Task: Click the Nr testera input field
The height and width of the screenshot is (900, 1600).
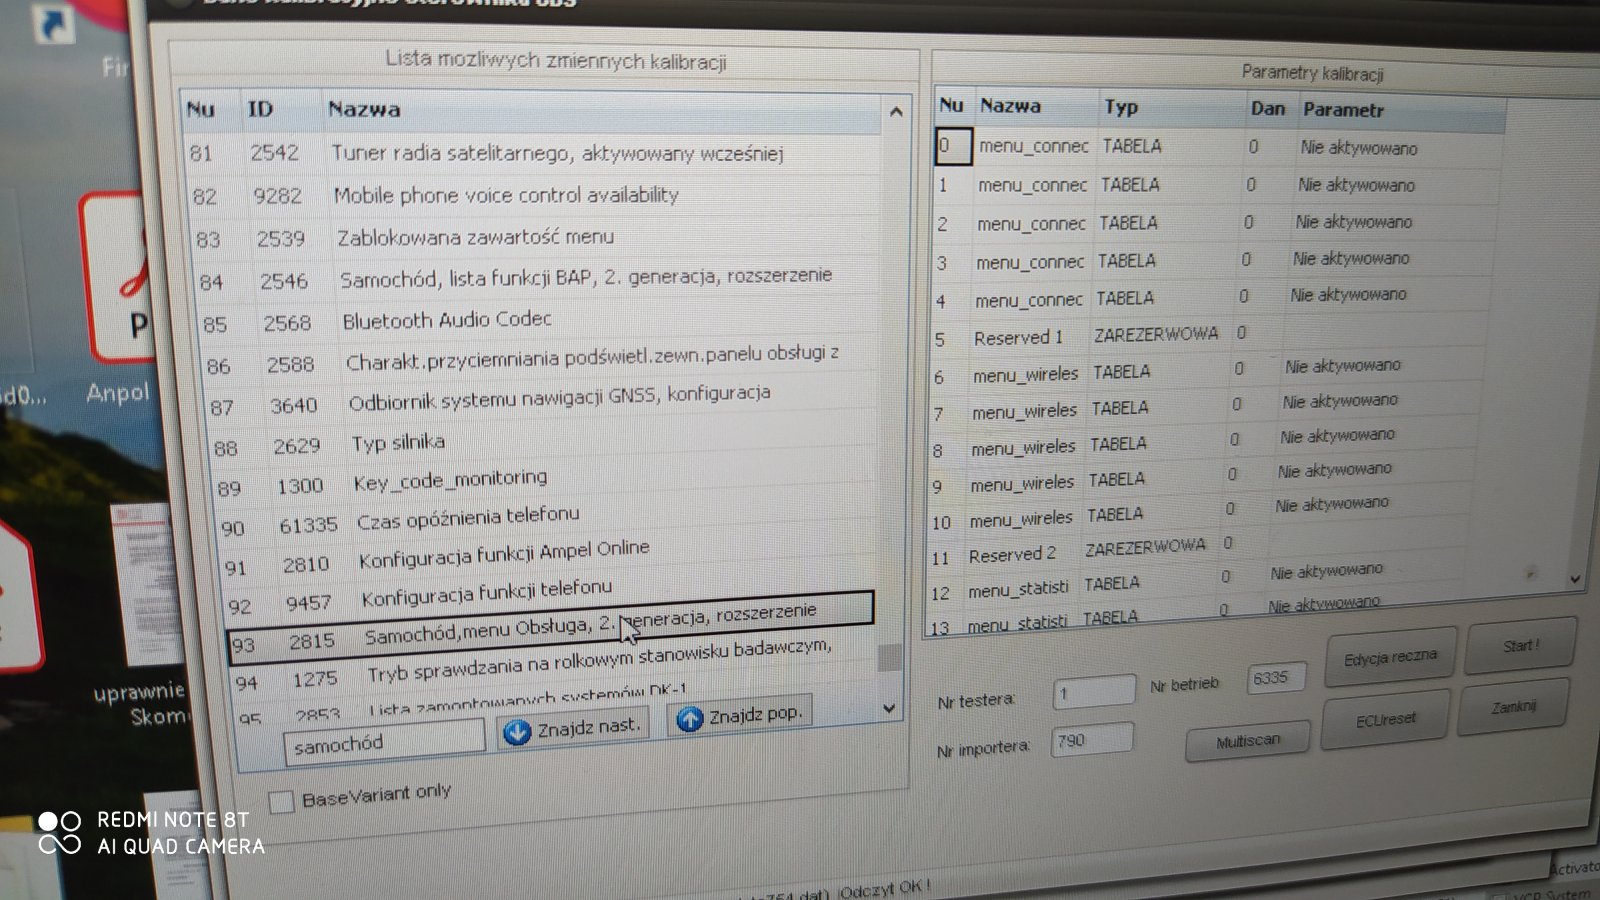Action: coord(1094,692)
